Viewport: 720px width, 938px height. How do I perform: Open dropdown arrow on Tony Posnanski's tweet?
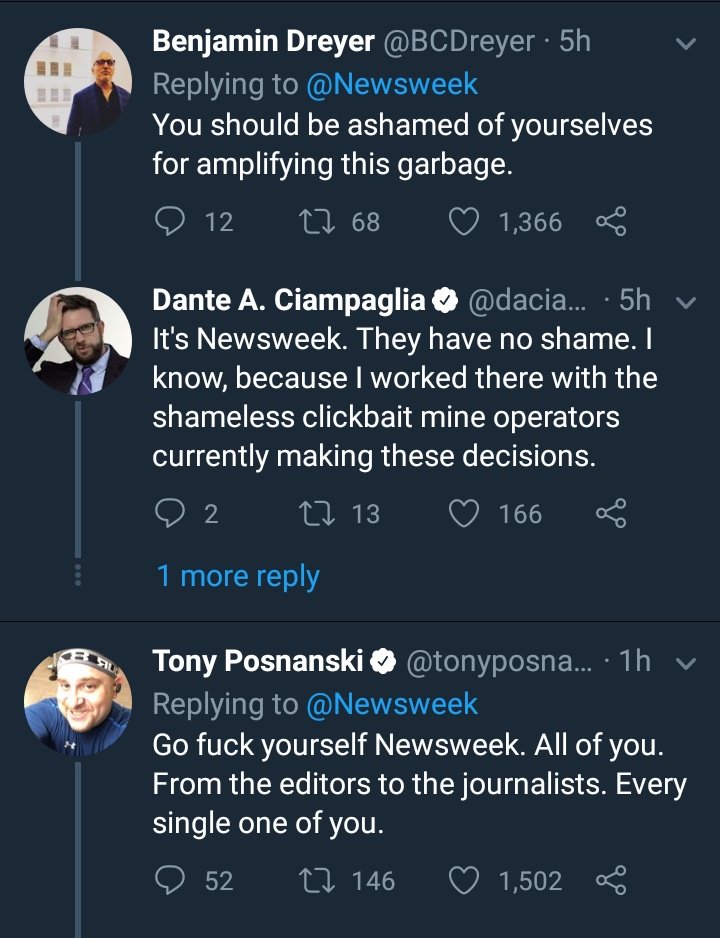coord(686,662)
